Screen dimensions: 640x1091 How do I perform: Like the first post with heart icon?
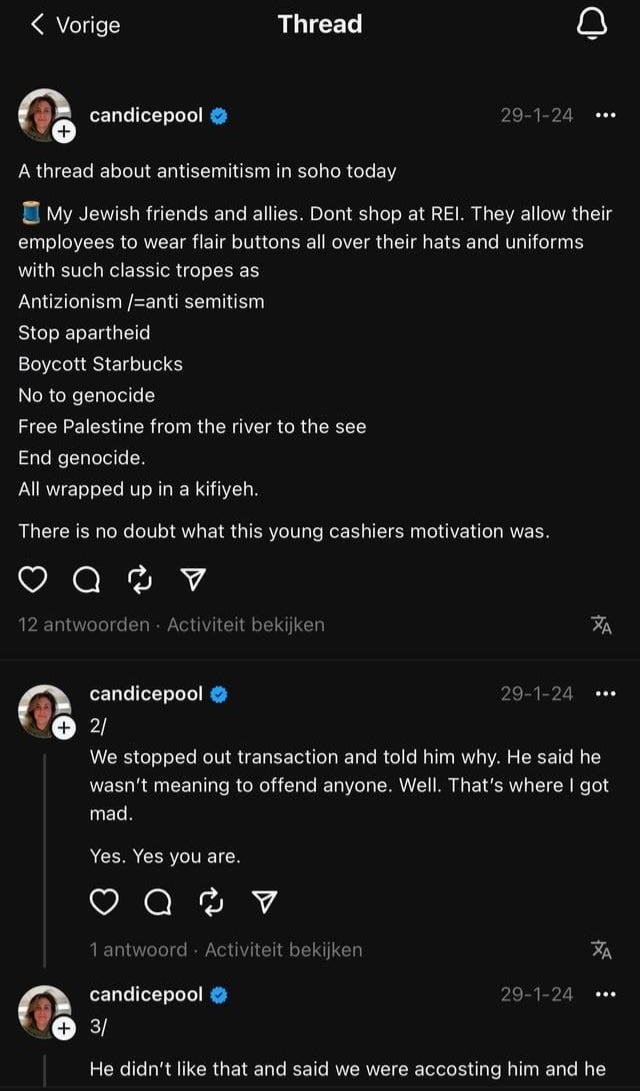pyautogui.click(x=32, y=580)
